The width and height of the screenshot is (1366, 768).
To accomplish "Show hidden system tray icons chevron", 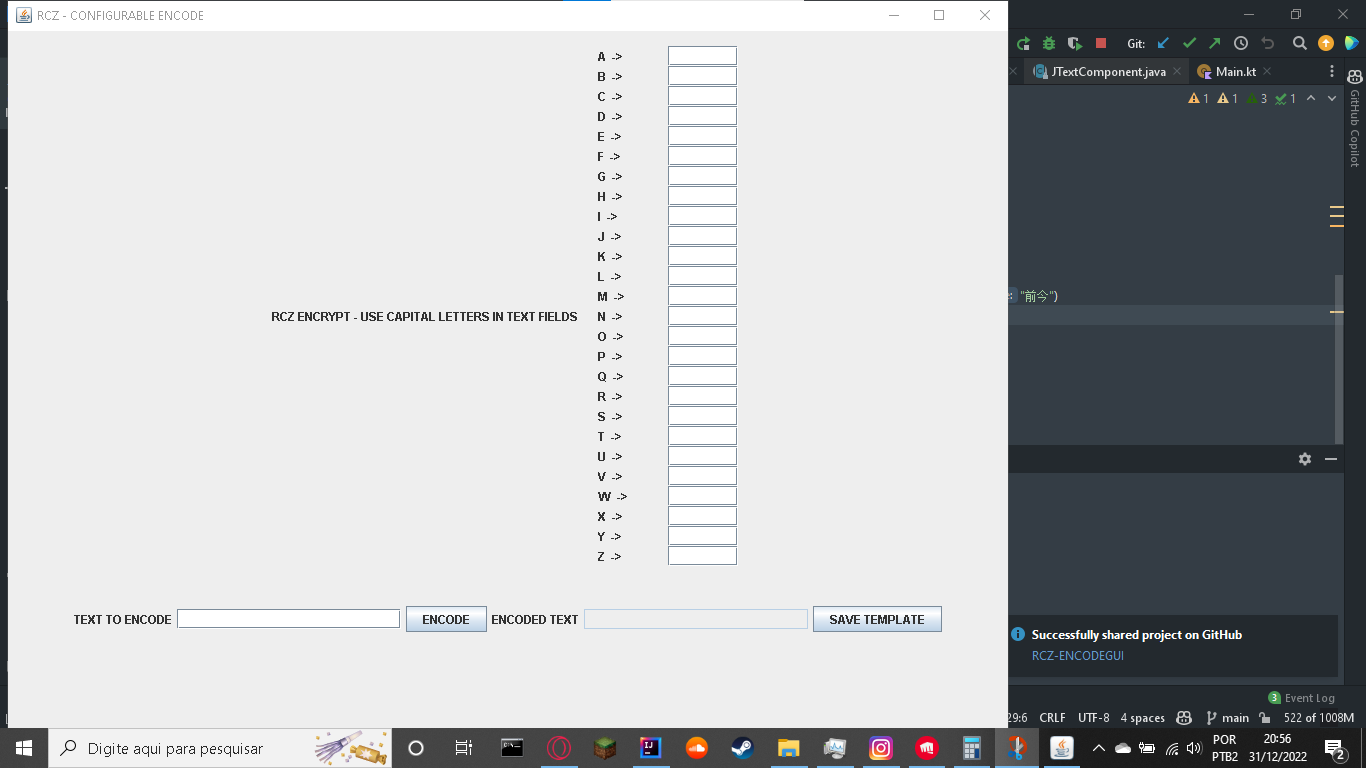I will pyautogui.click(x=1098, y=748).
